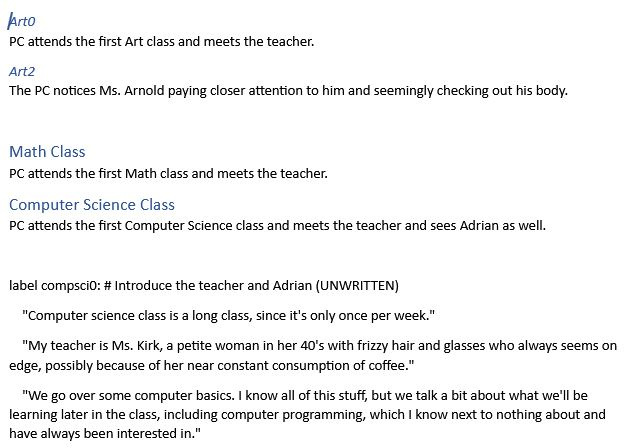Image resolution: width=627 pixels, height=448 pixels.
Task: Click the Math Class heading
Action: tap(47, 152)
